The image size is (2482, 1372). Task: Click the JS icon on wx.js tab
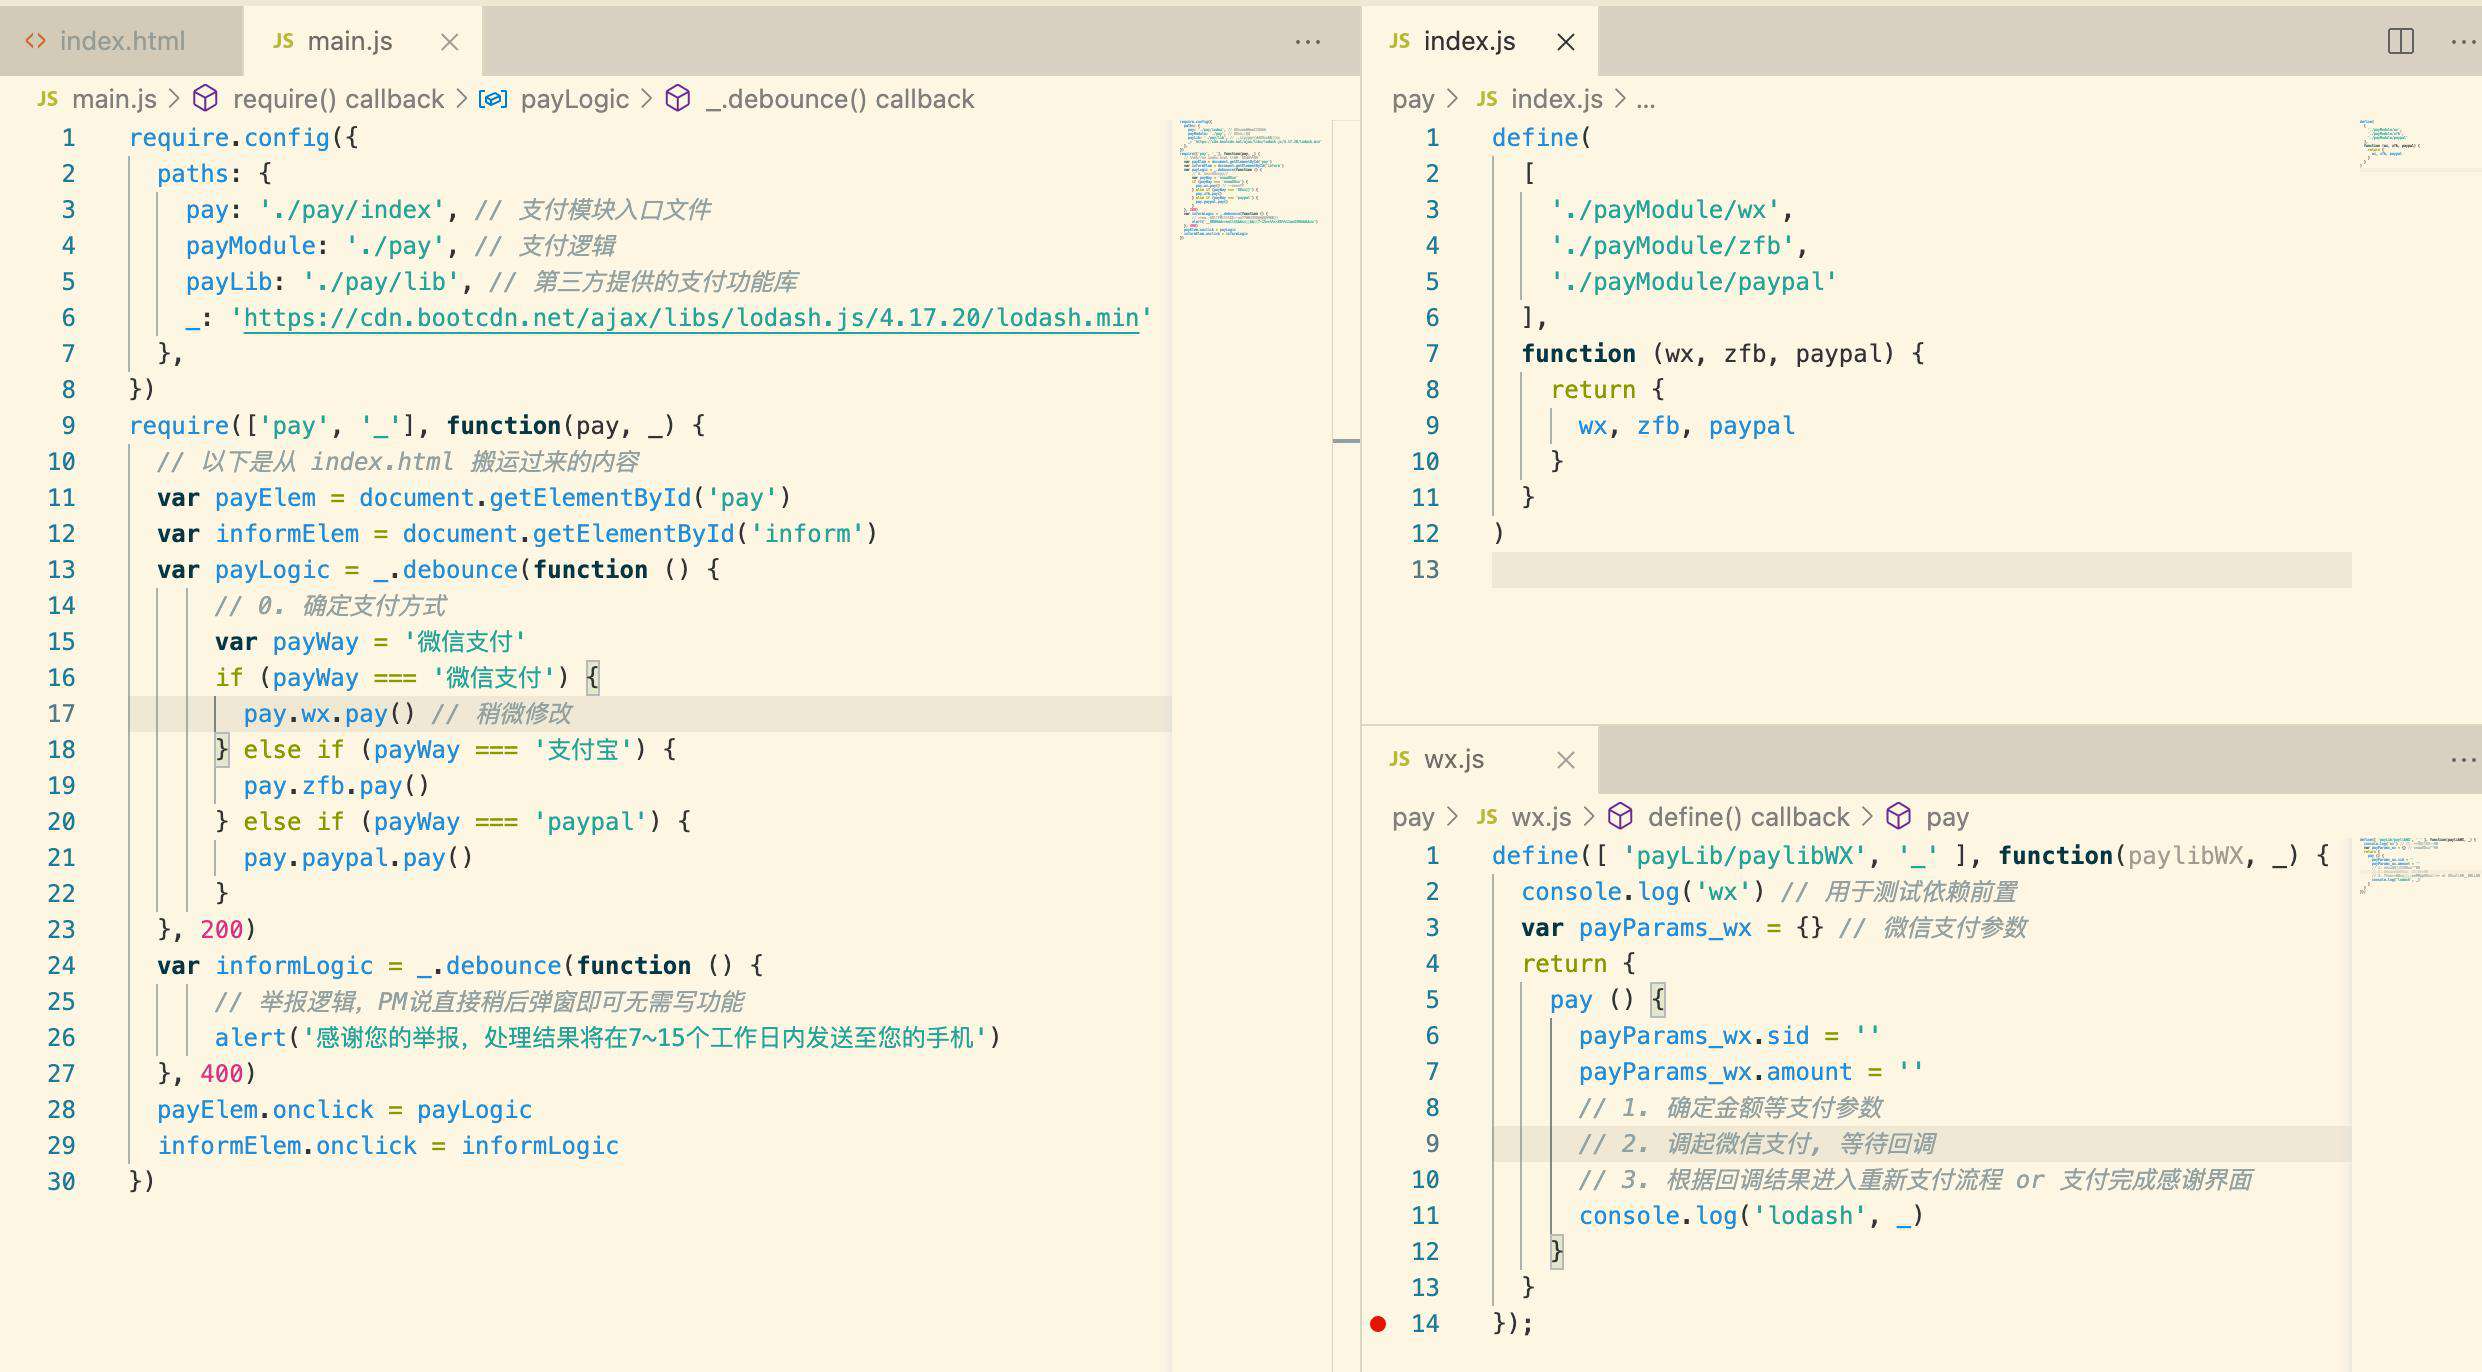(1399, 759)
